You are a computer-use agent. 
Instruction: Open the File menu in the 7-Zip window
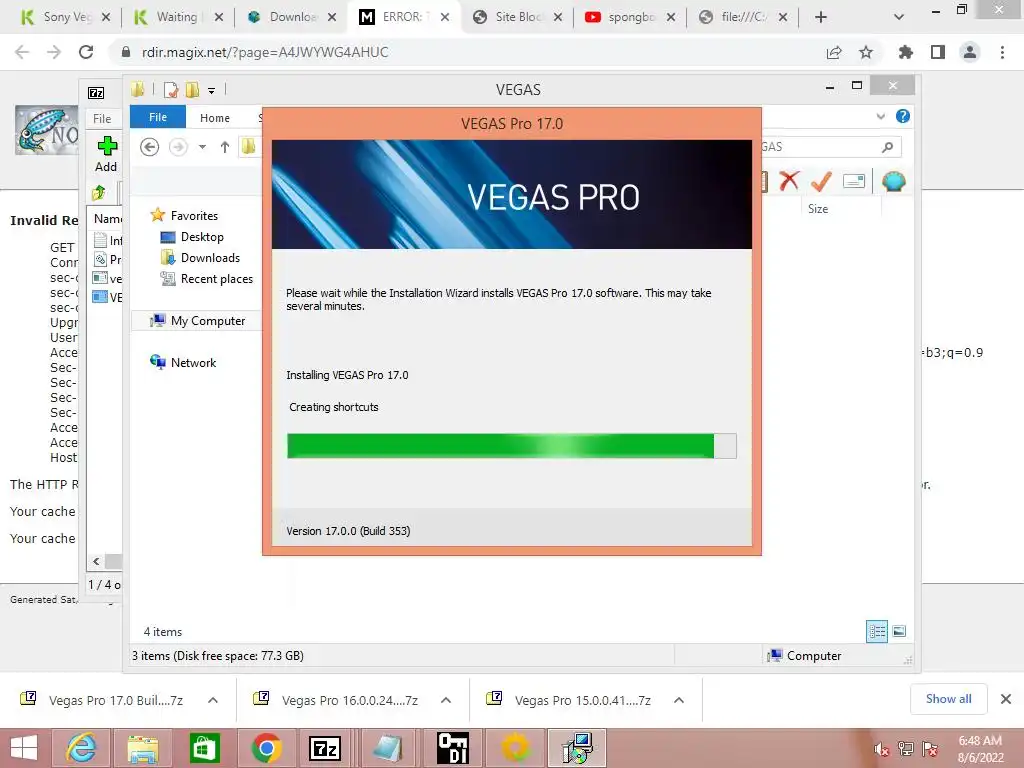point(102,118)
